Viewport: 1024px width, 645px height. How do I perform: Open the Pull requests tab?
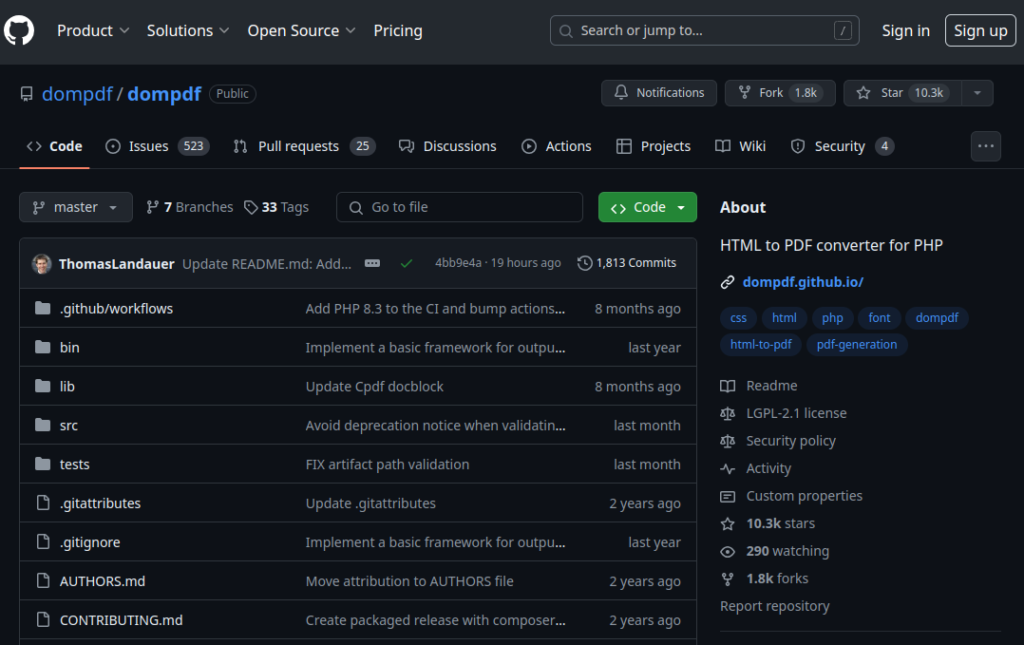[x=304, y=146]
